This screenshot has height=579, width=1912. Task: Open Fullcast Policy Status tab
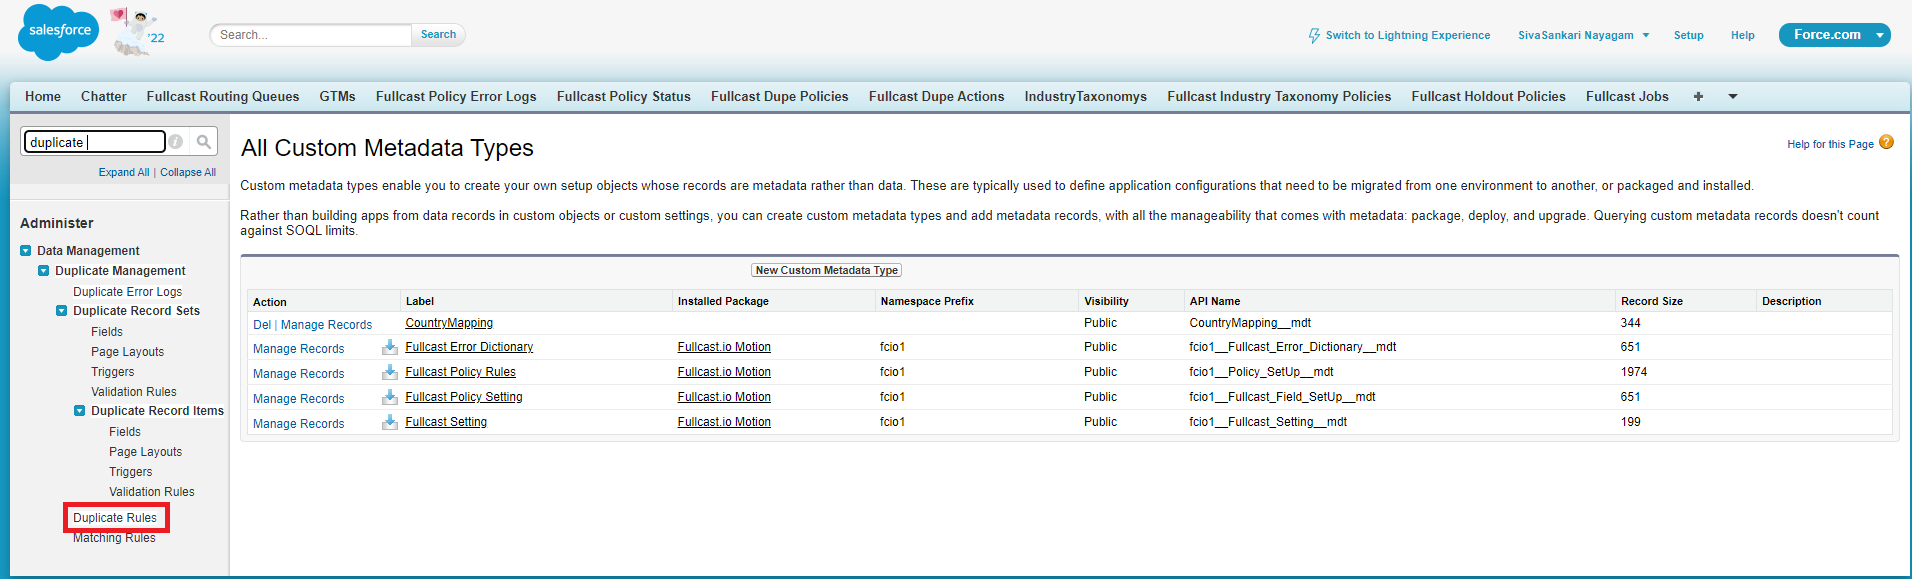pyautogui.click(x=624, y=97)
